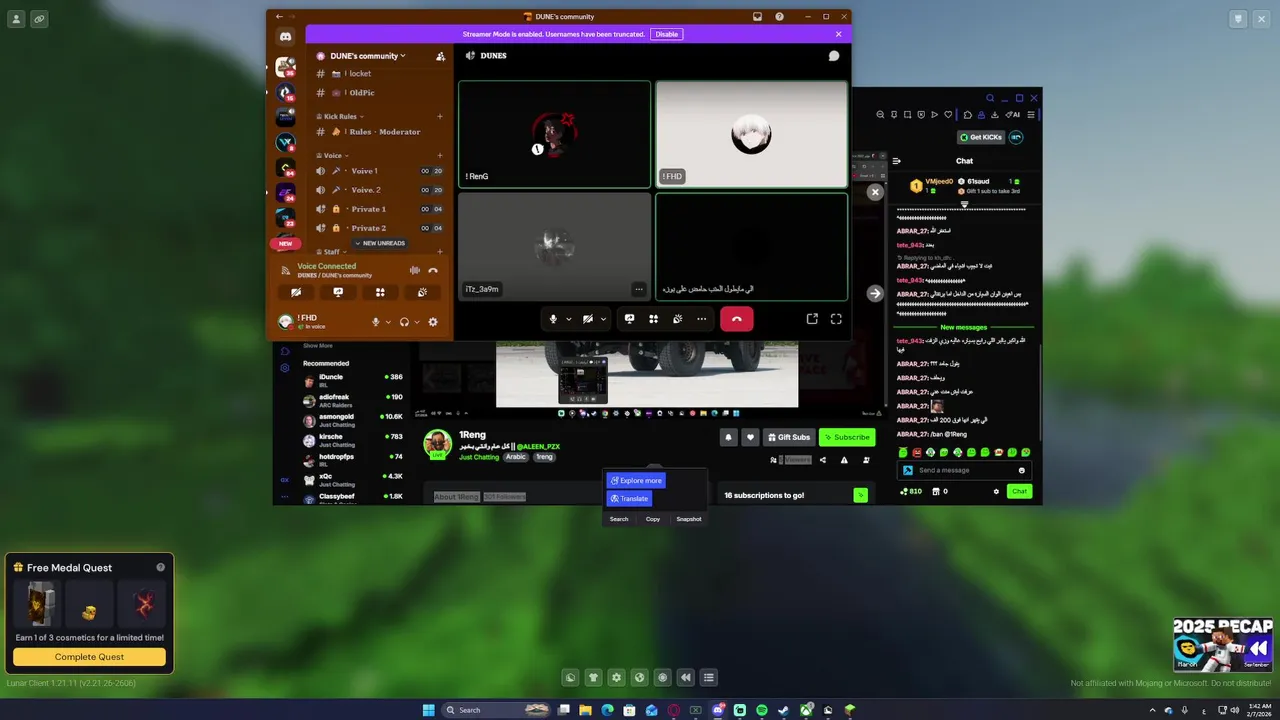Collapse the Staff category
The height and width of the screenshot is (720, 1280).
[331, 252]
